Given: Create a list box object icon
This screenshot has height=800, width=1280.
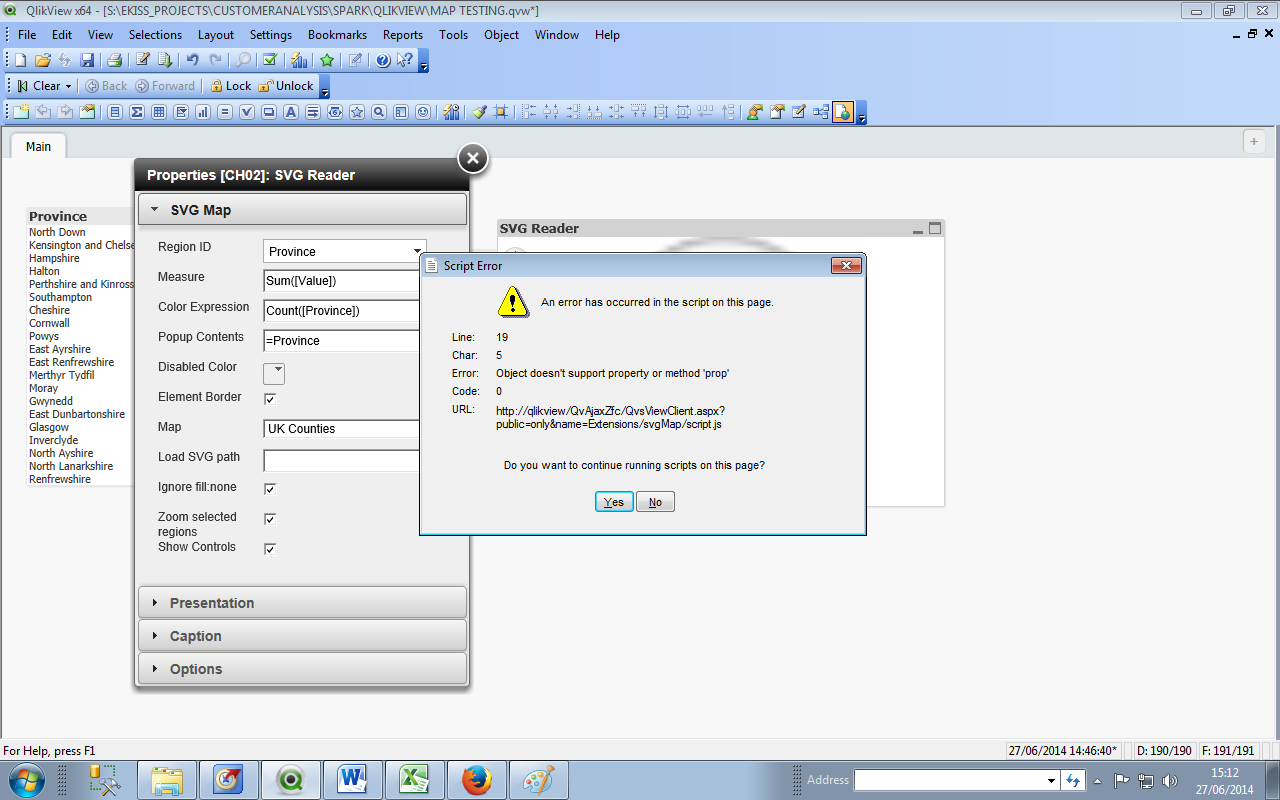Looking at the screenshot, I should (x=115, y=112).
